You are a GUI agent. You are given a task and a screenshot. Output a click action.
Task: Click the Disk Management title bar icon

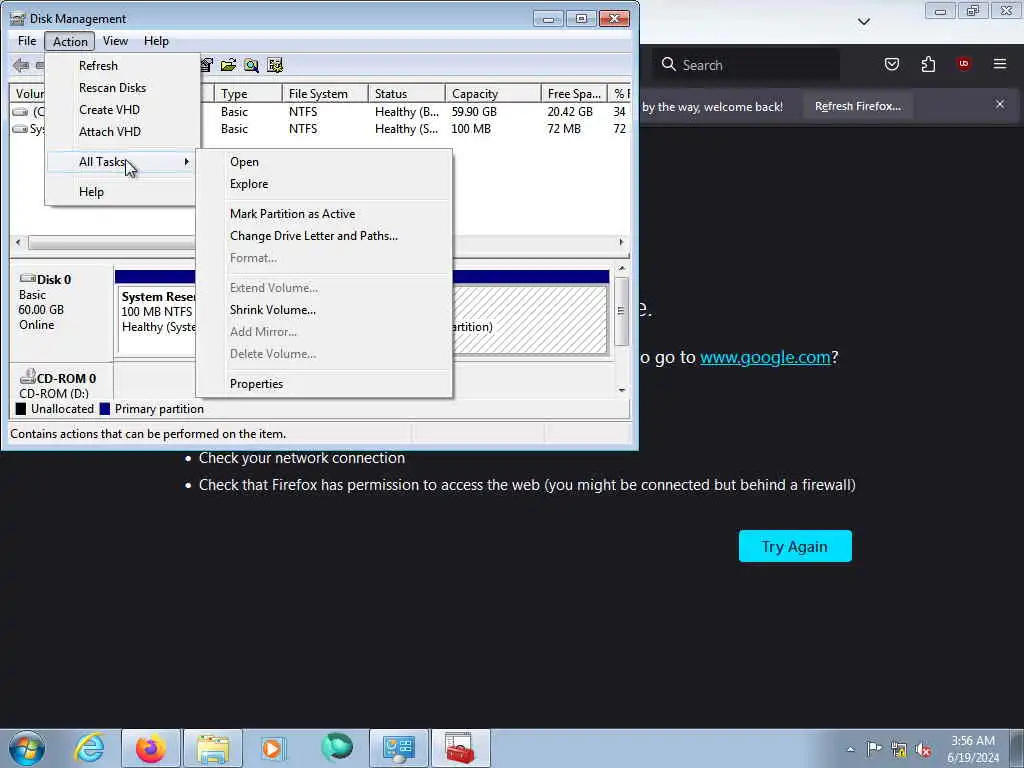tap(18, 18)
